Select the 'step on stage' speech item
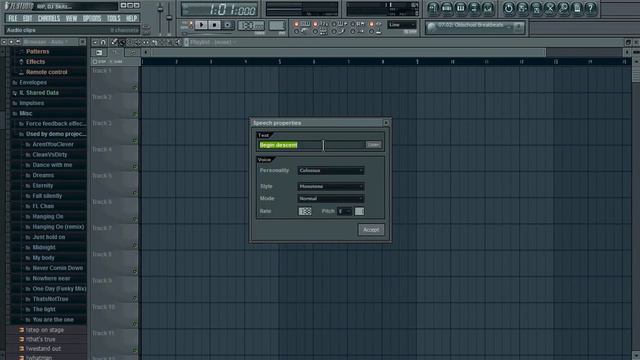 tap(44, 330)
